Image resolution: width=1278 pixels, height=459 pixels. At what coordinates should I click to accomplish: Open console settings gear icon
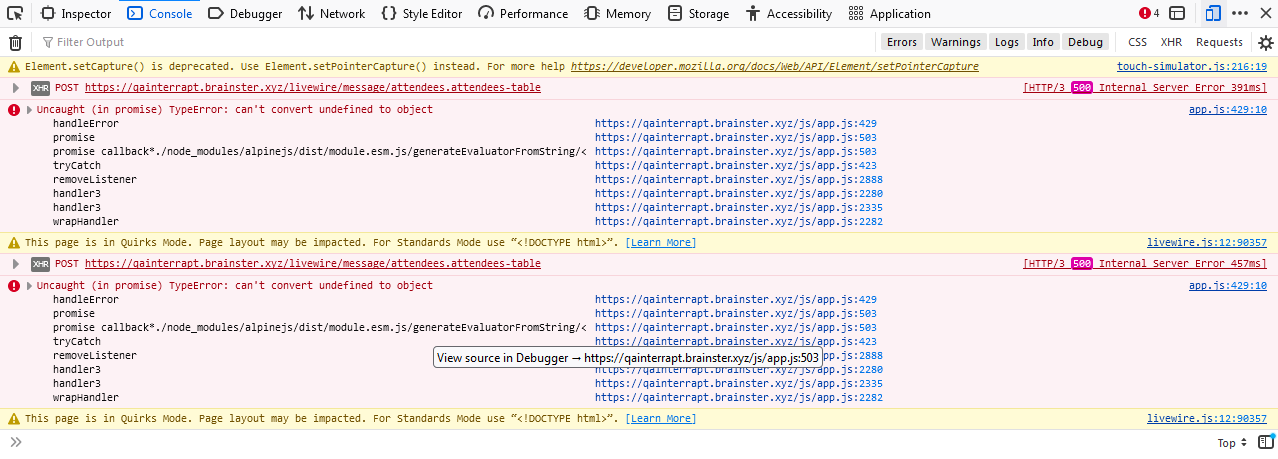coord(1265,42)
